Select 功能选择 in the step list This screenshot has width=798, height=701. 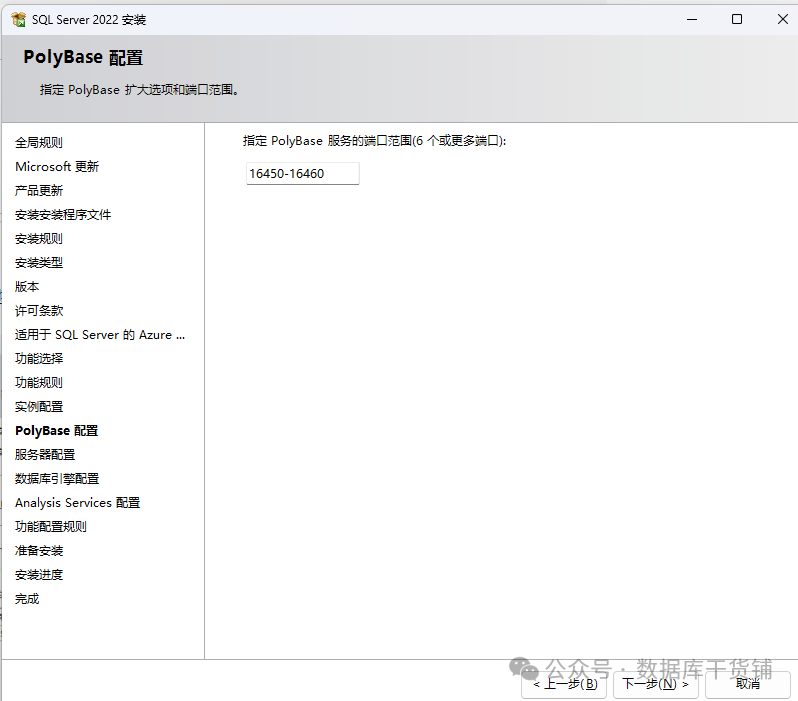(x=39, y=358)
